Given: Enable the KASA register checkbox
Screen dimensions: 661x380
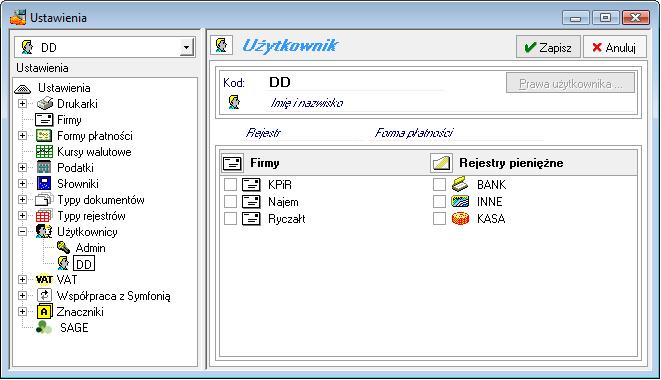Looking at the screenshot, I should (x=439, y=218).
